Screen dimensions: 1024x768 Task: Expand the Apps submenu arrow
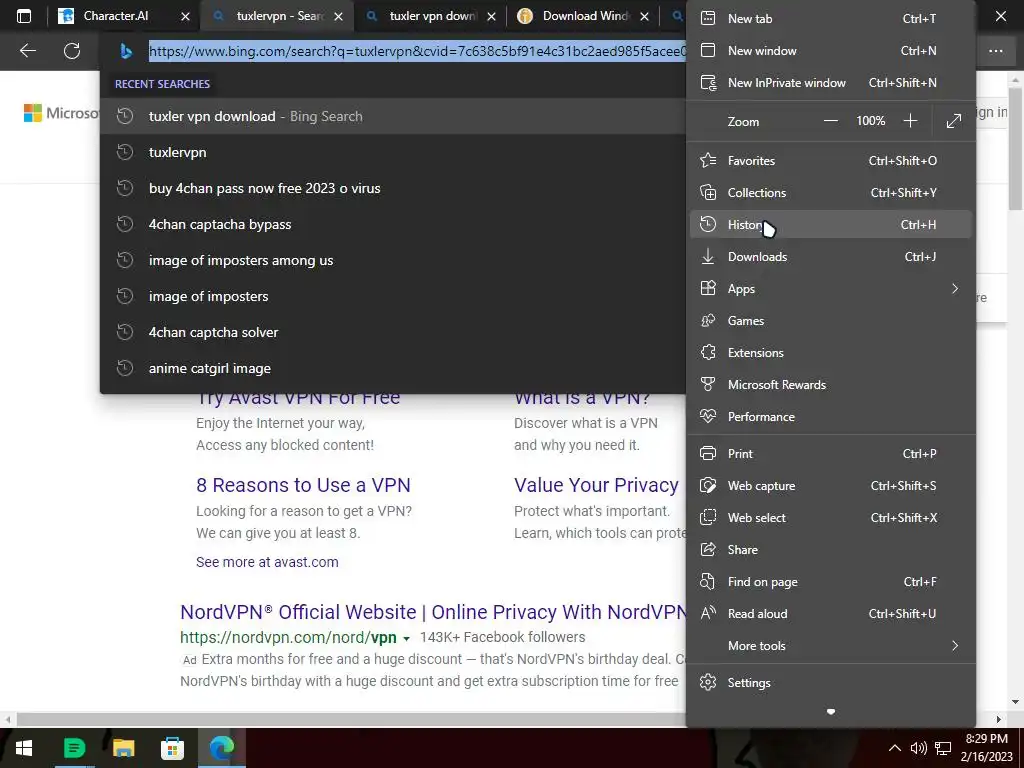[955, 289]
